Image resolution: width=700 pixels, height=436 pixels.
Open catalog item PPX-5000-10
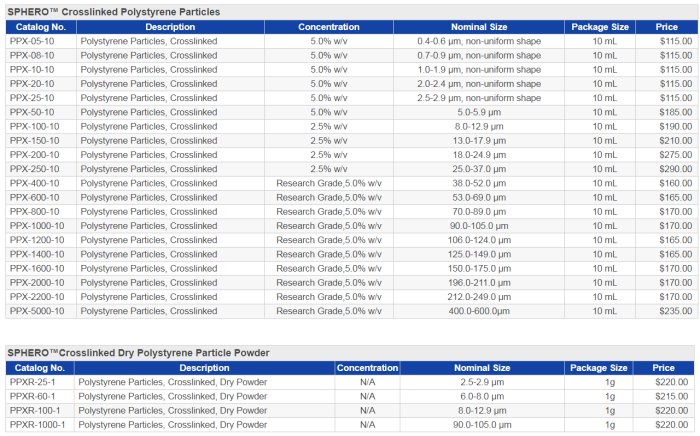(x=36, y=311)
